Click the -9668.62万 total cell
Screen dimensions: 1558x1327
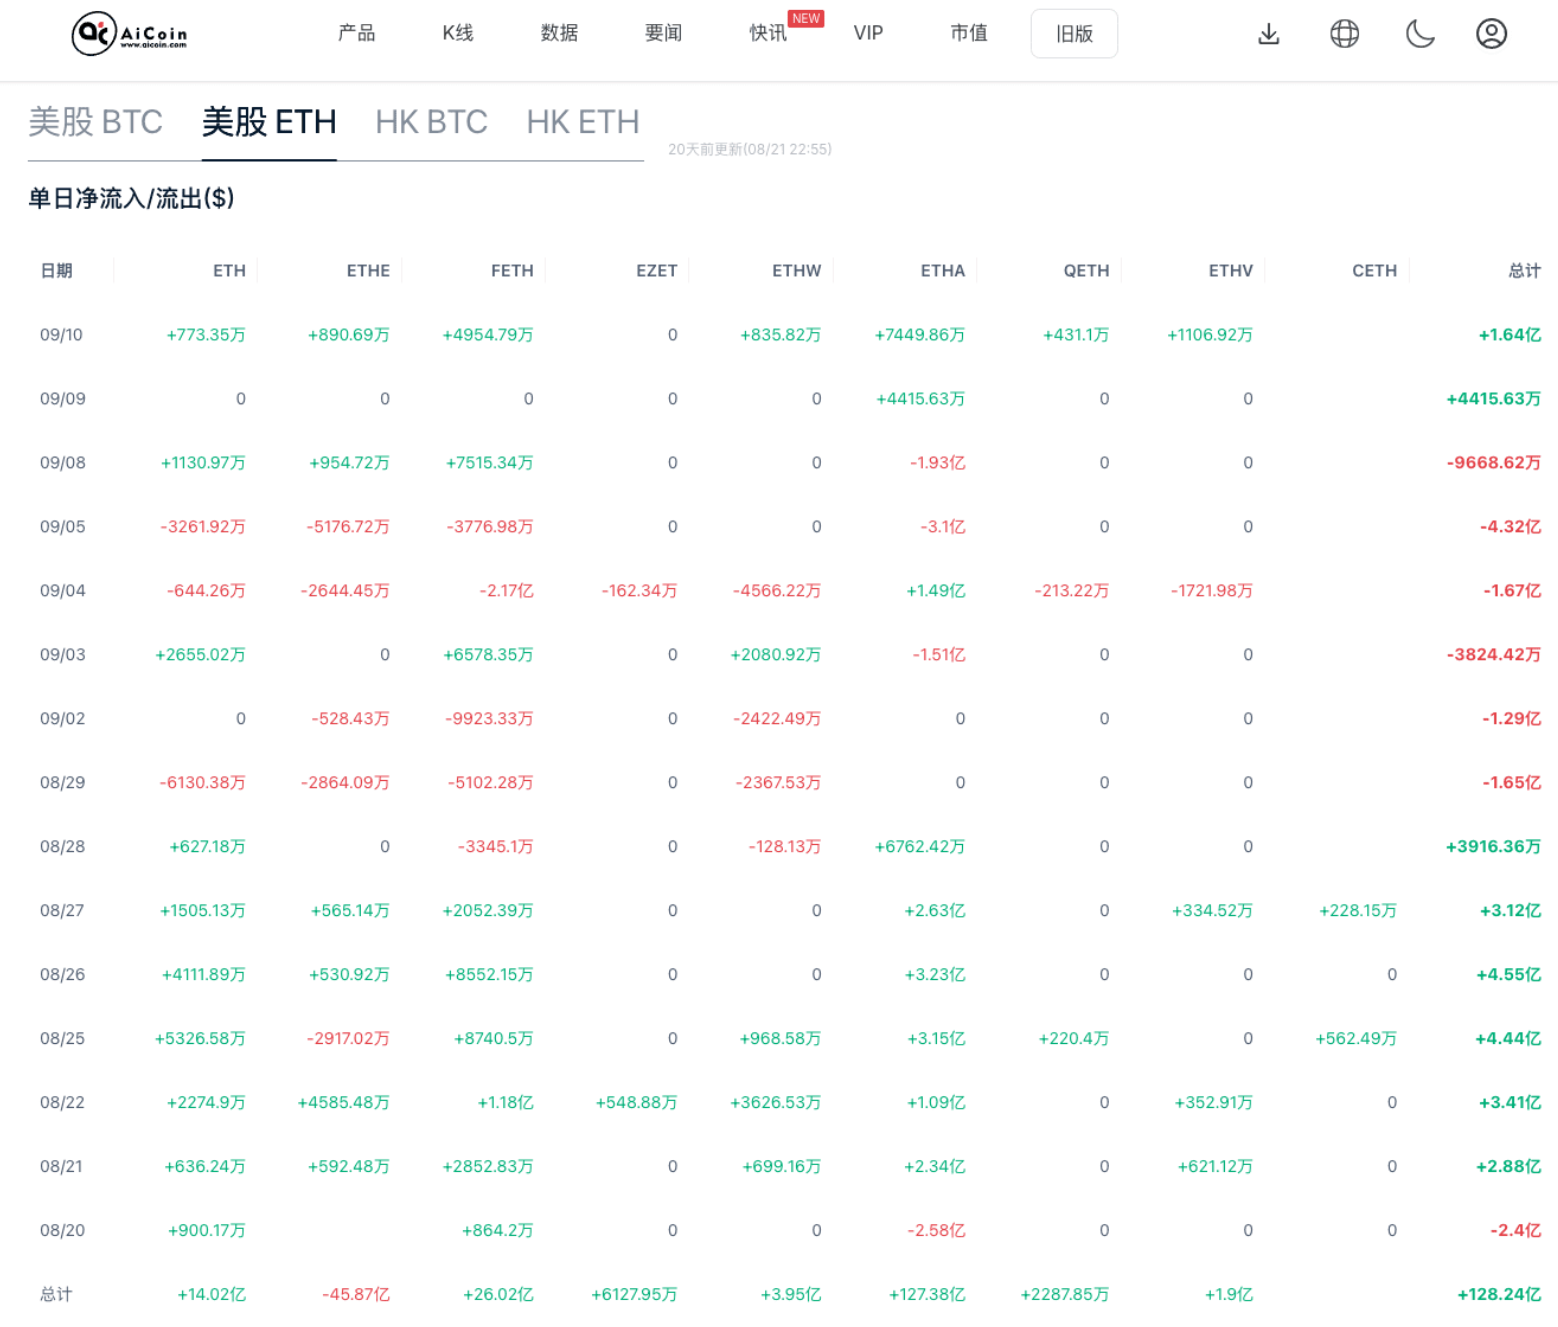coord(1493,463)
